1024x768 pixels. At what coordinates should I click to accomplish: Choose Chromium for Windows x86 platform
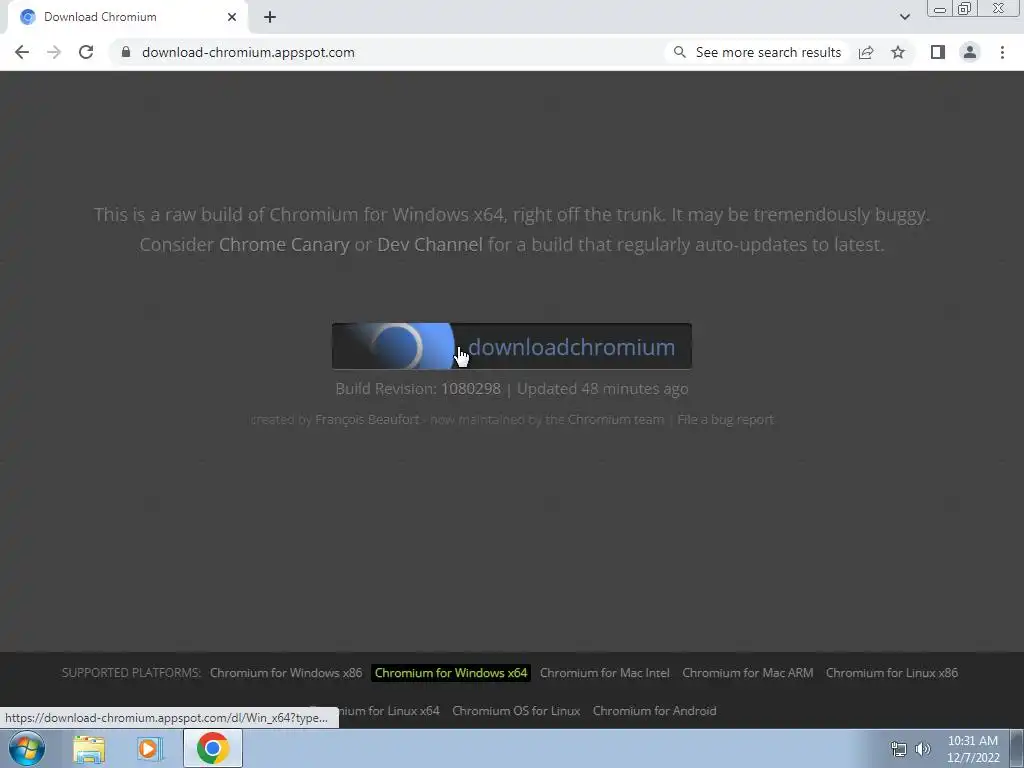coord(286,673)
